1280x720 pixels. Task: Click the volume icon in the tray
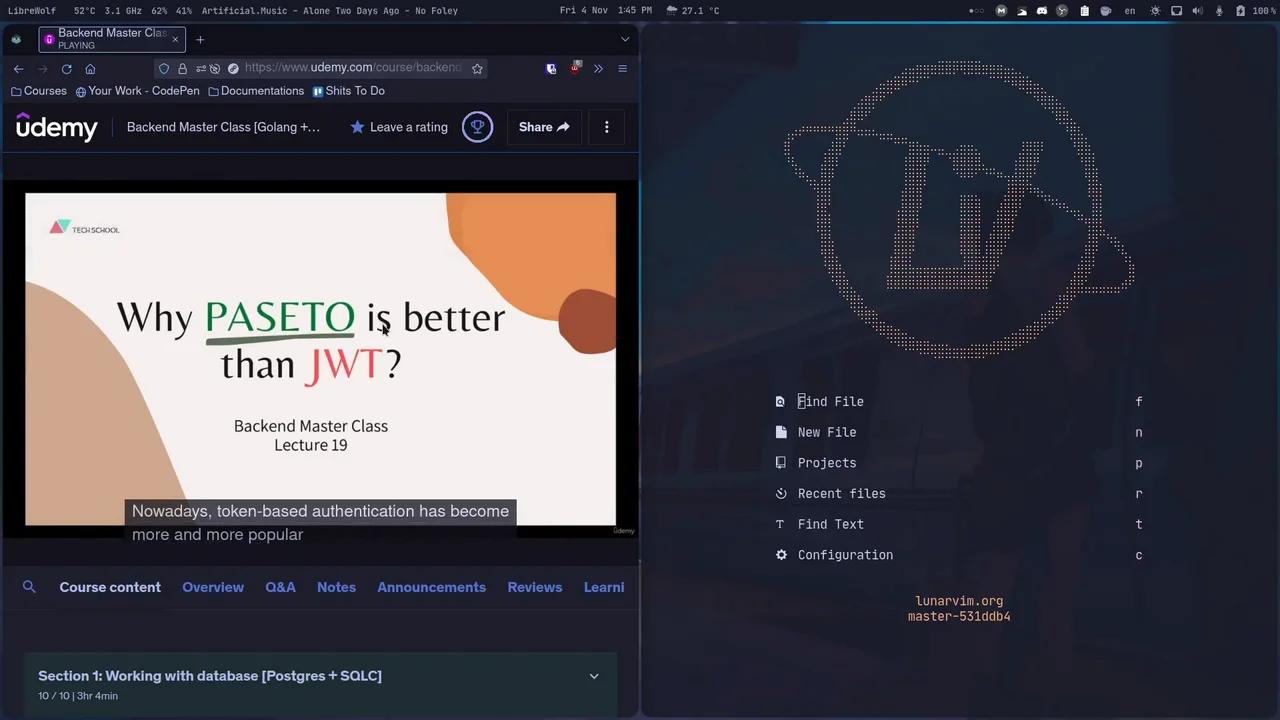[1198, 10]
